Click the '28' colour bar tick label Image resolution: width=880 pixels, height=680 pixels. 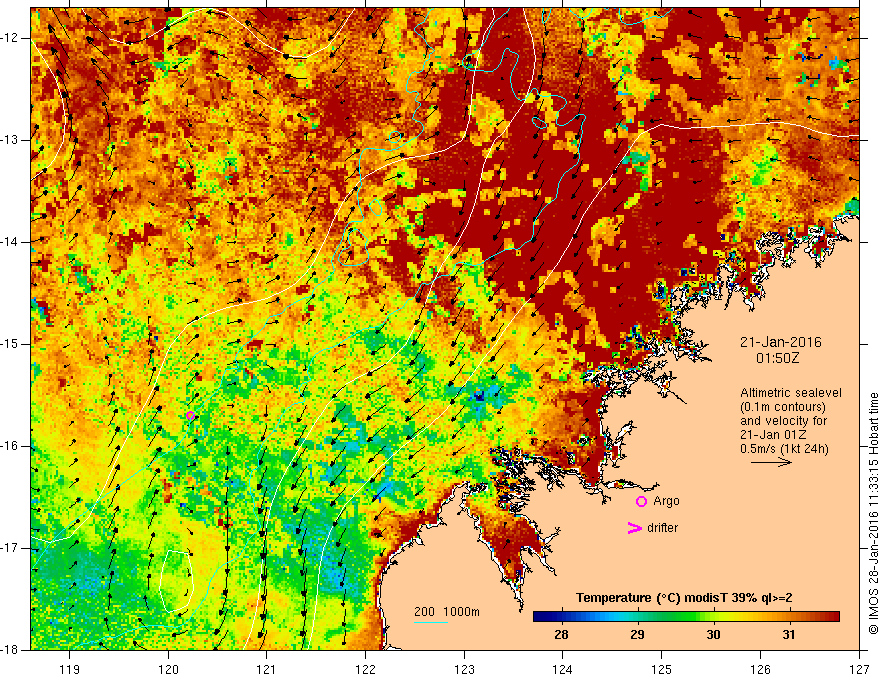point(561,635)
